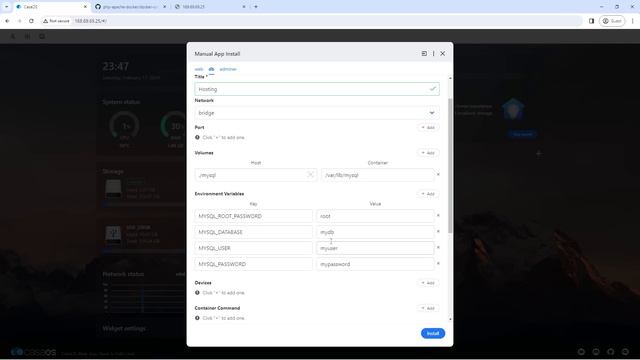The width and height of the screenshot is (640, 360).
Task: Switch to the web service tab
Action: pyautogui.click(x=199, y=69)
